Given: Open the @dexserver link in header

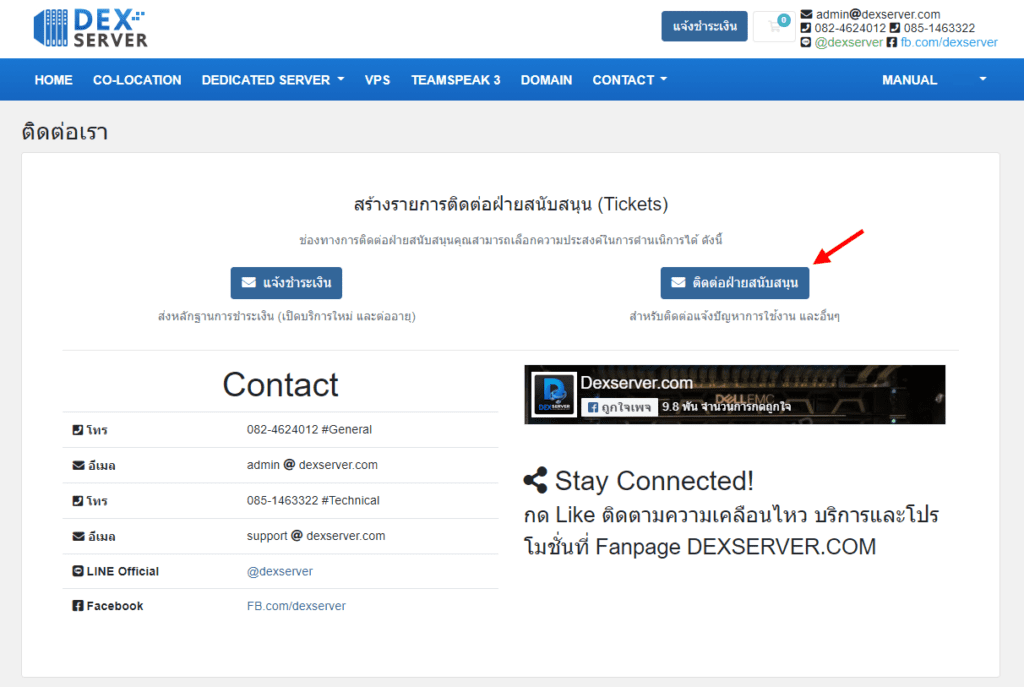Looking at the screenshot, I should [848, 42].
